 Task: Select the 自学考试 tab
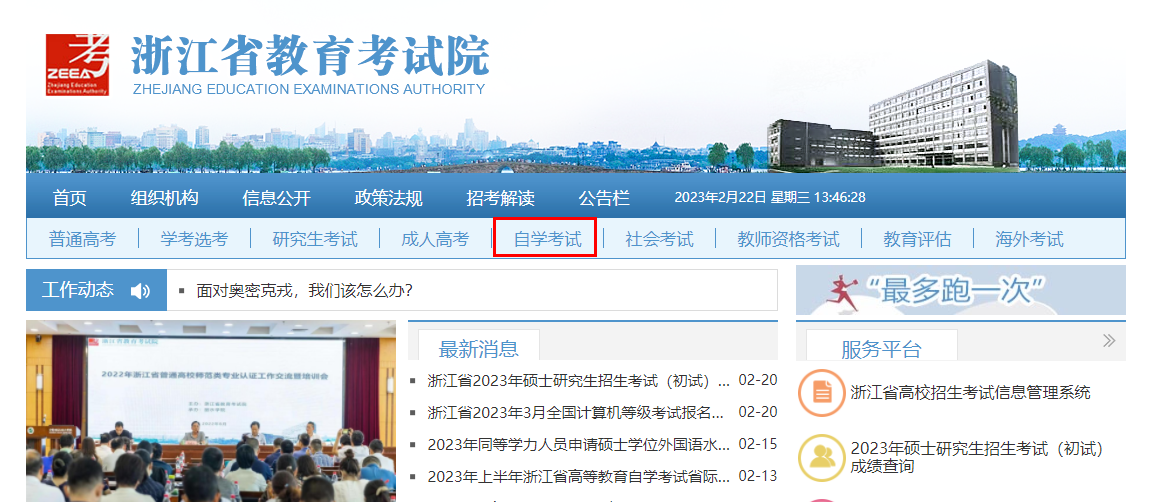[547, 239]
